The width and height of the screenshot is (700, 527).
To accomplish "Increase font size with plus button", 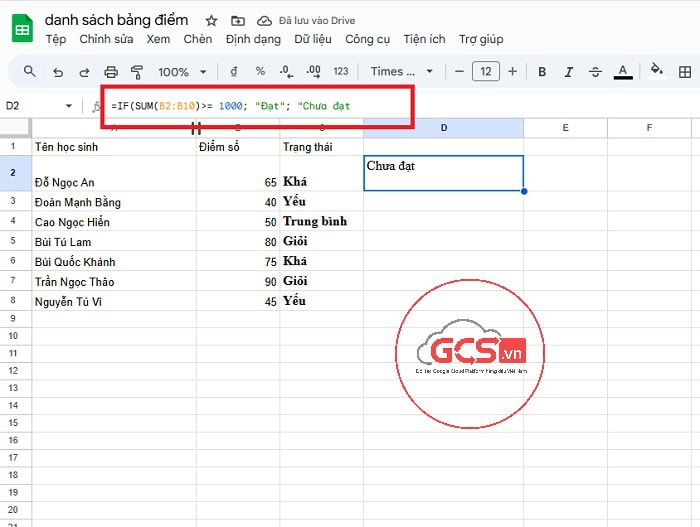I will coord(513,72).
